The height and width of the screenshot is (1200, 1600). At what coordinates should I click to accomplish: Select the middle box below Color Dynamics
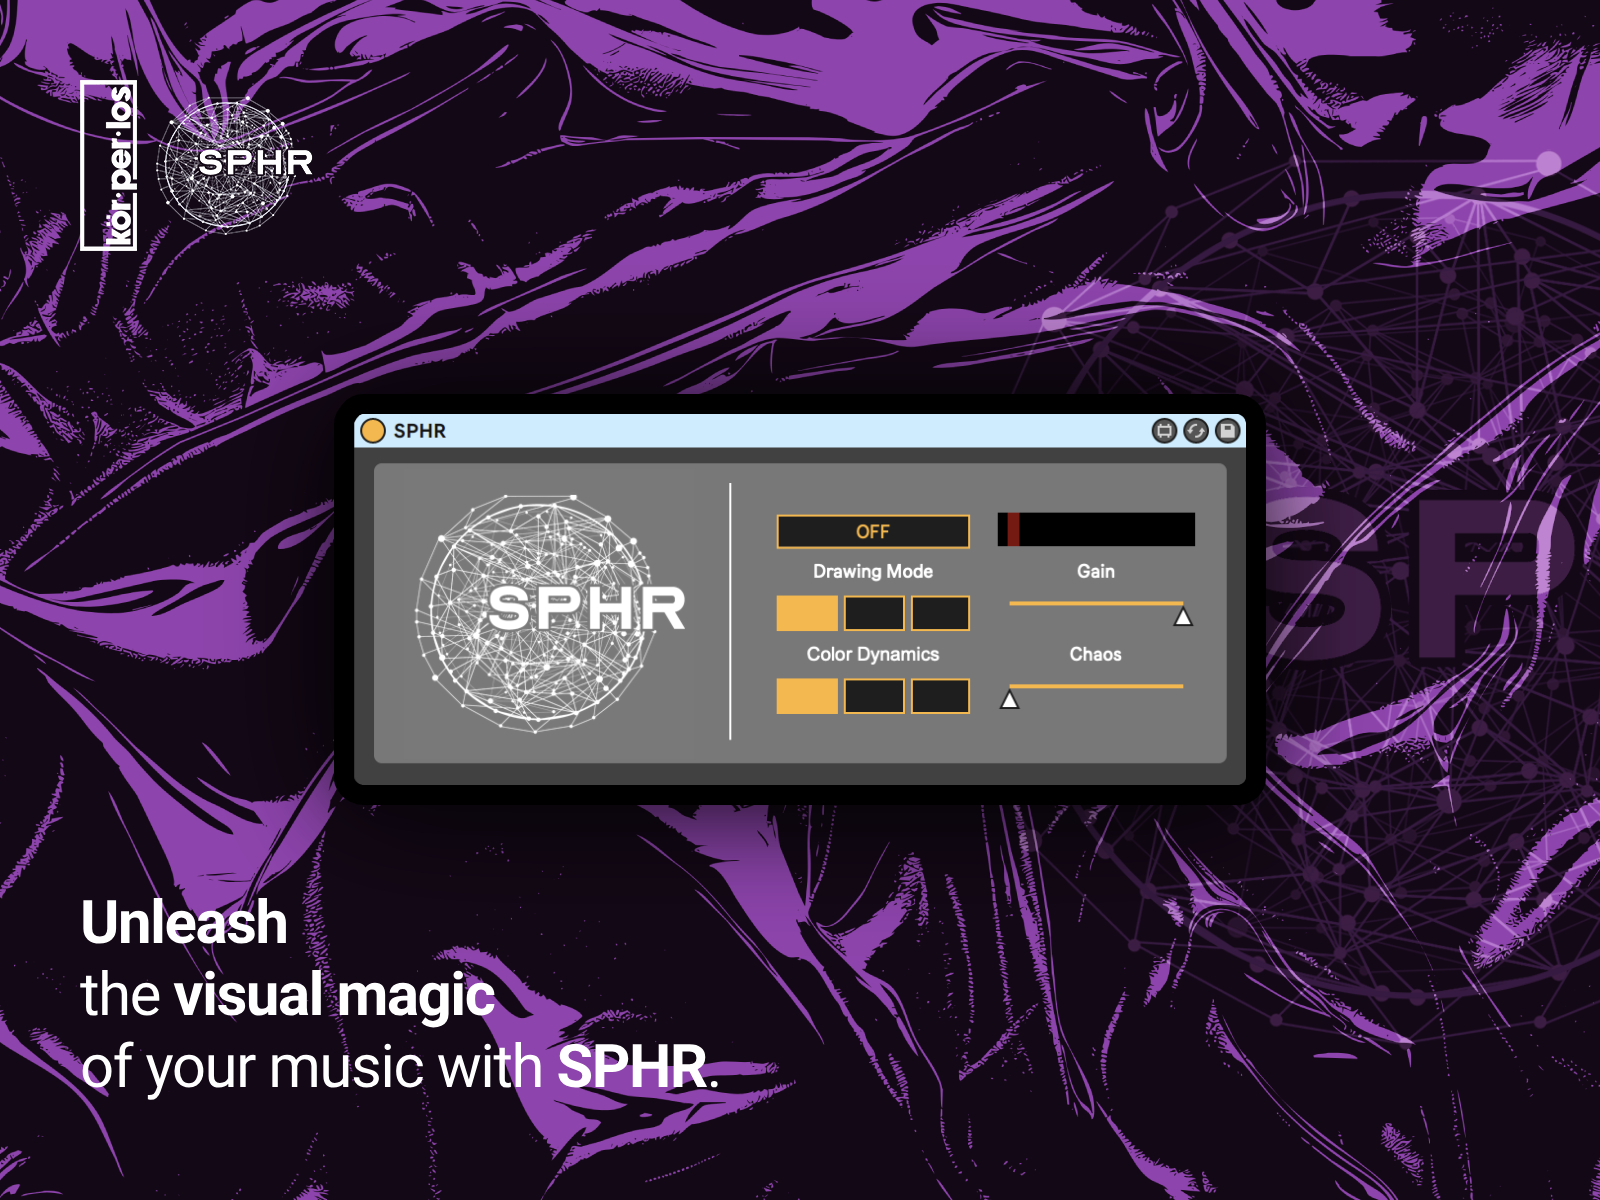pos(874,696)
